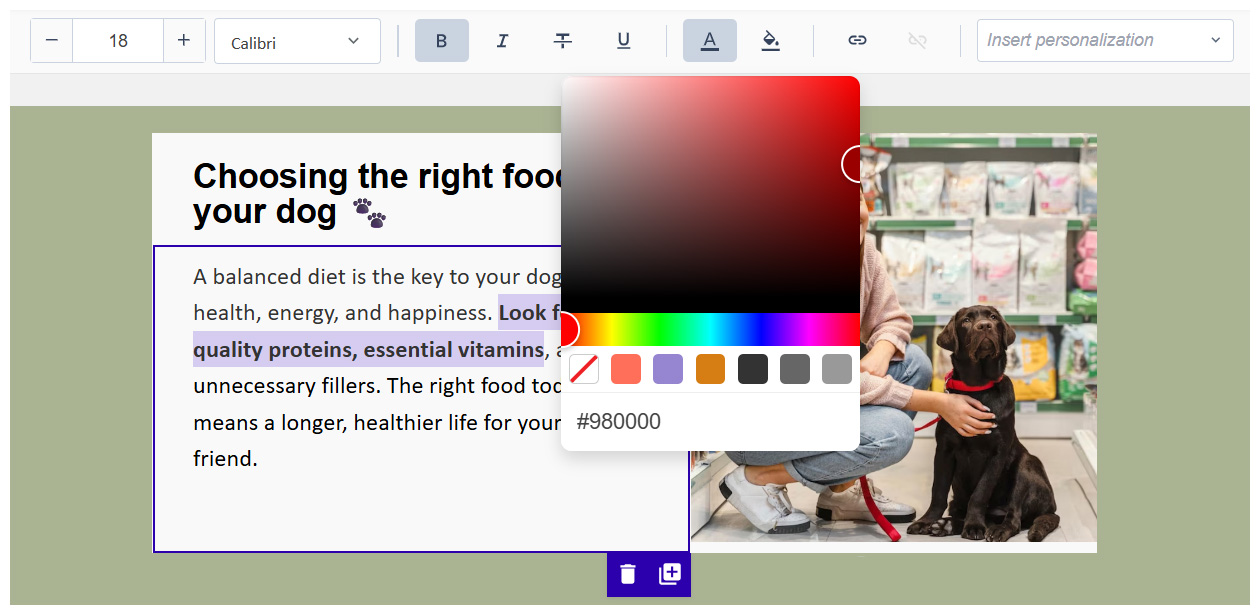Expand the Insert personalization dropdown
Viewport: 1260px width, 615px height.
click(1103, 41)
